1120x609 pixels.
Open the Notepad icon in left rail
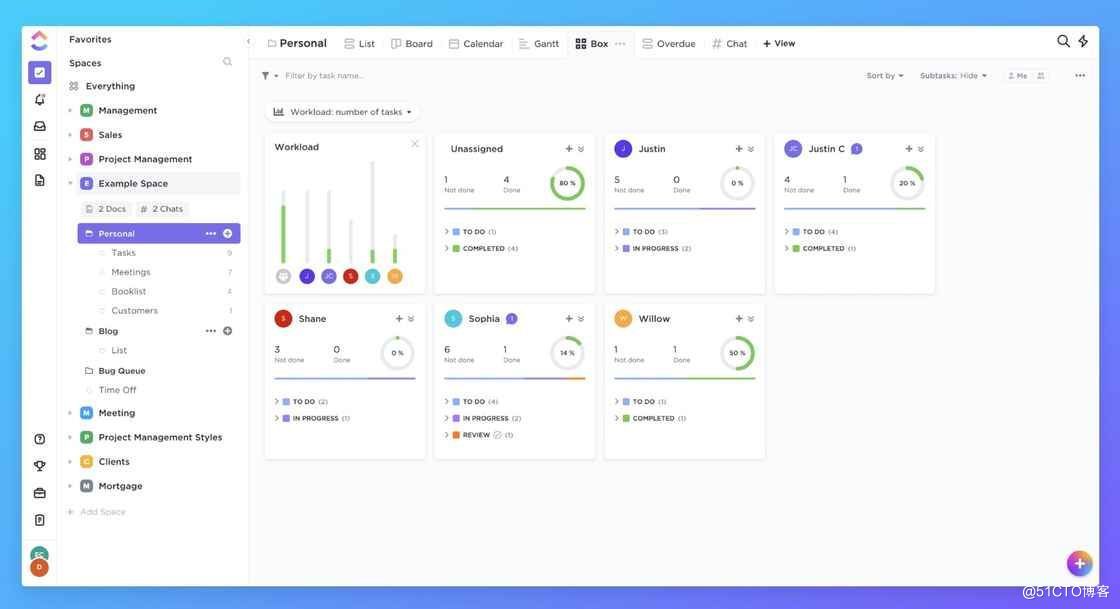(x=39, y=520)
